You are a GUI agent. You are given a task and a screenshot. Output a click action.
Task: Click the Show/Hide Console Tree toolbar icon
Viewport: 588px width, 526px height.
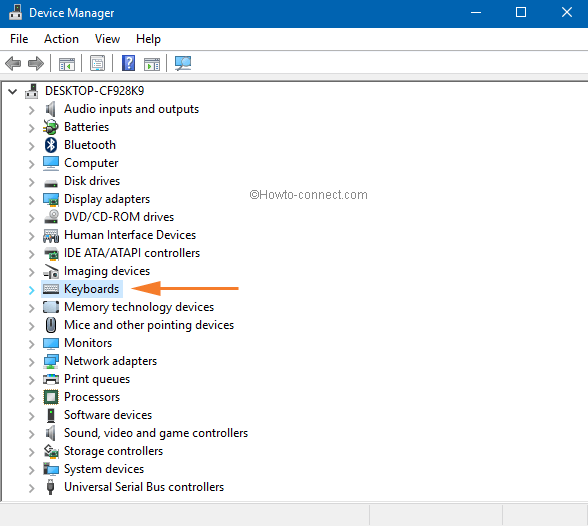coord(67,63)
